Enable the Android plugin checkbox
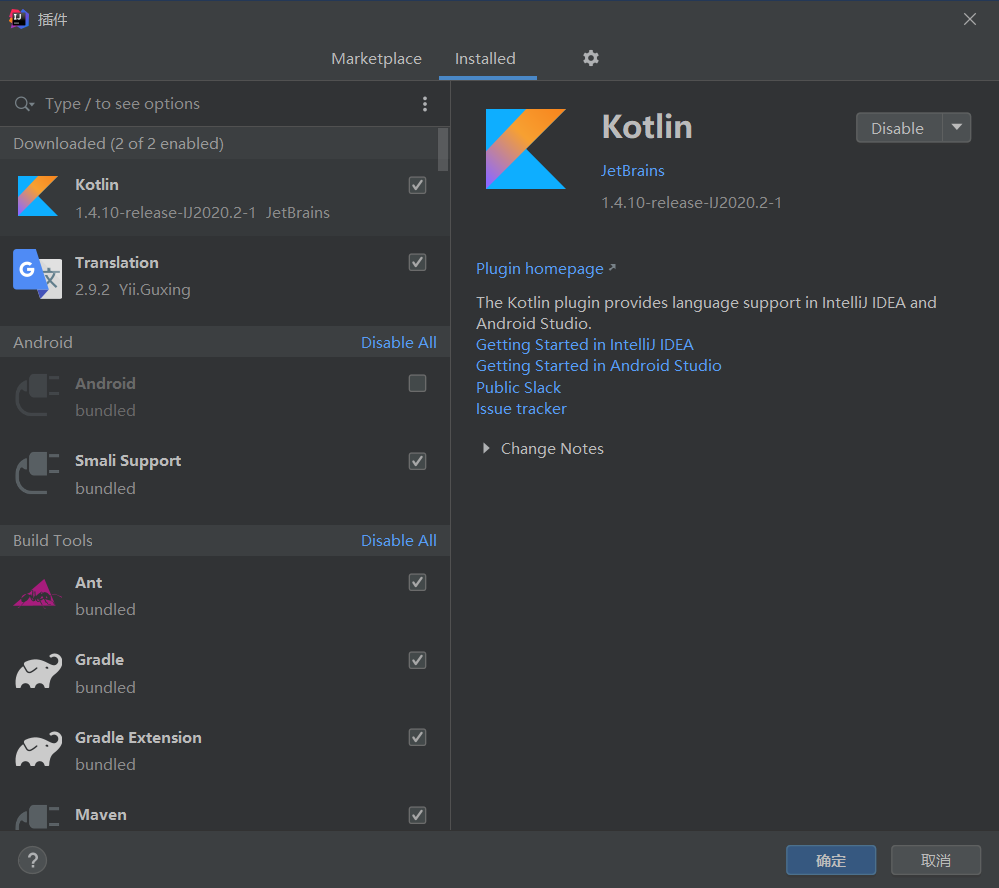999x888 pixels. pos(417,383)
